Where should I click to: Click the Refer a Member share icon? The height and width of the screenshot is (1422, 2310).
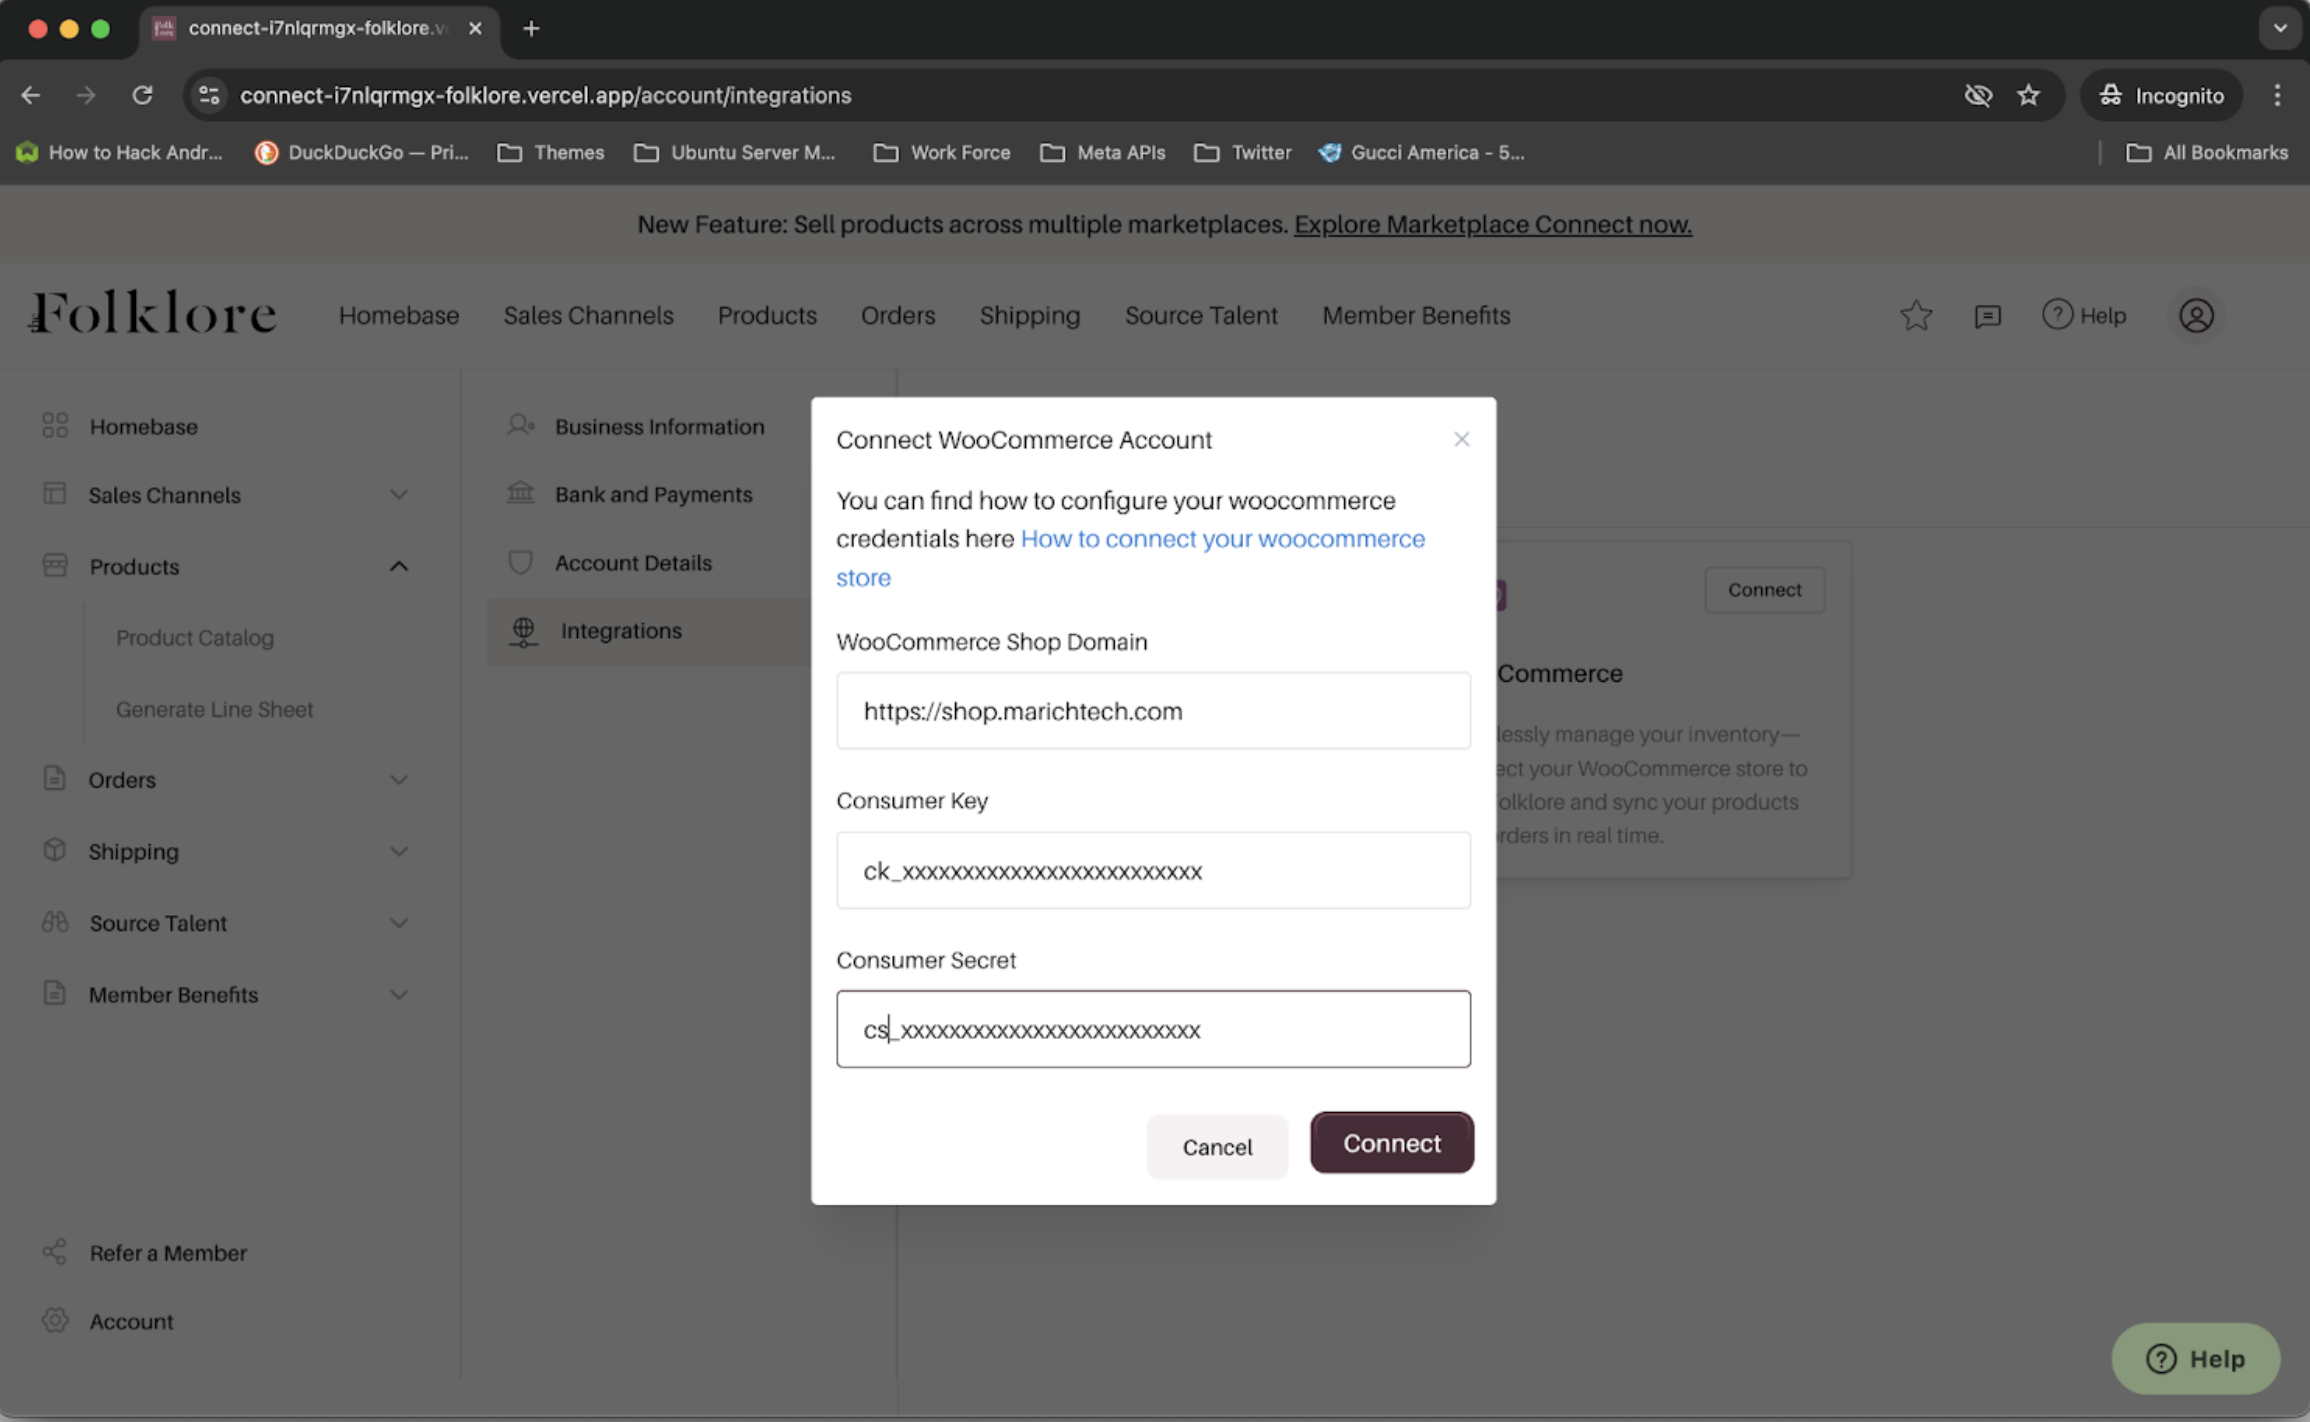55,1252
